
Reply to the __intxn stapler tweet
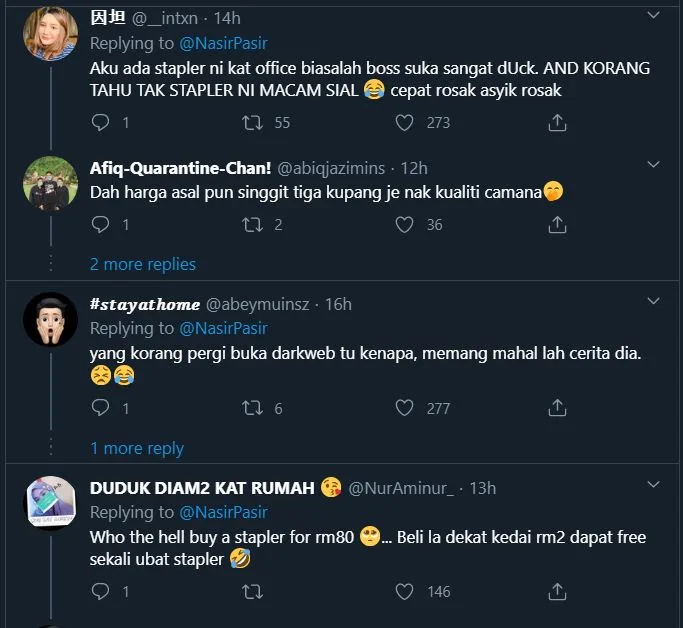click(100, 123)
